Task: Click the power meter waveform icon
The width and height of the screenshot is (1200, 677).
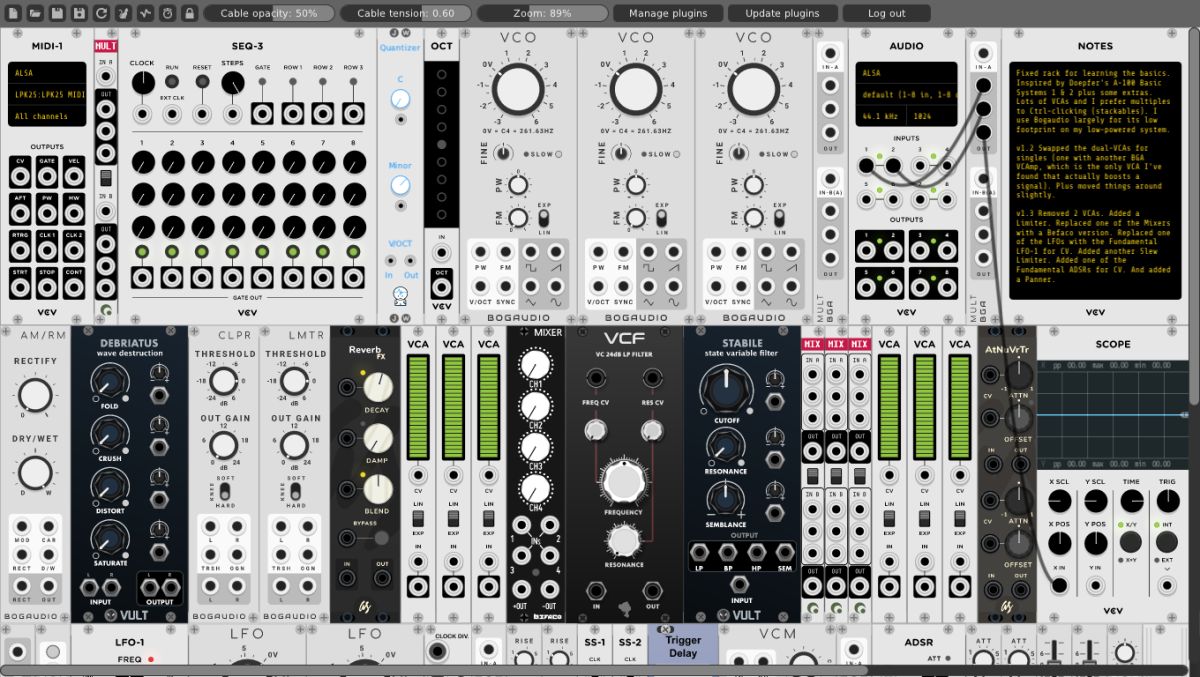Action: tap(145, 13)
